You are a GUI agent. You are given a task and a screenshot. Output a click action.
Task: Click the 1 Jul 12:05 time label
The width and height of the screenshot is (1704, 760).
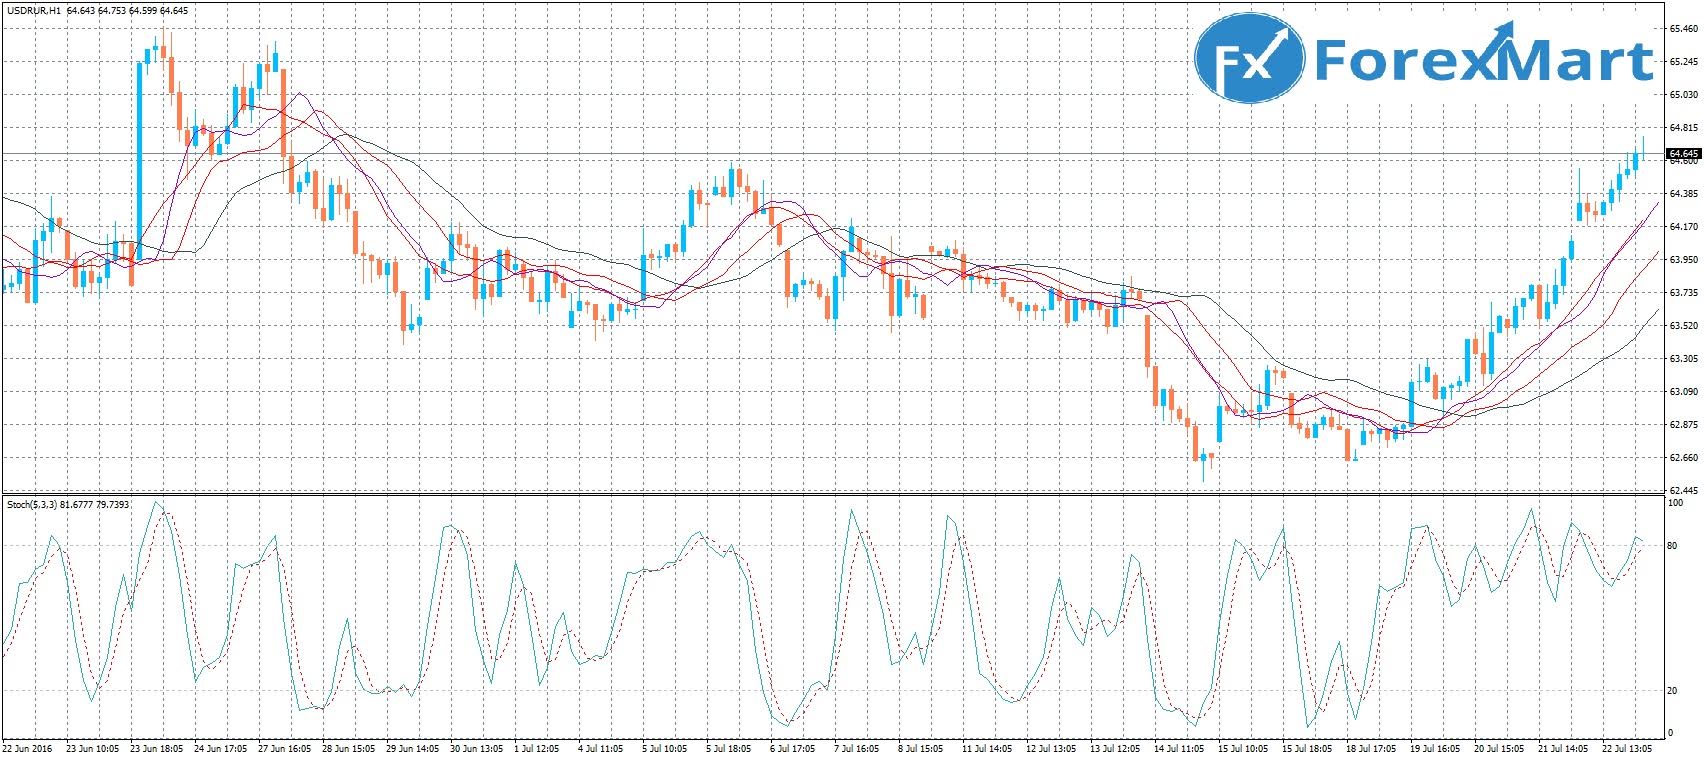click(537, 747)
